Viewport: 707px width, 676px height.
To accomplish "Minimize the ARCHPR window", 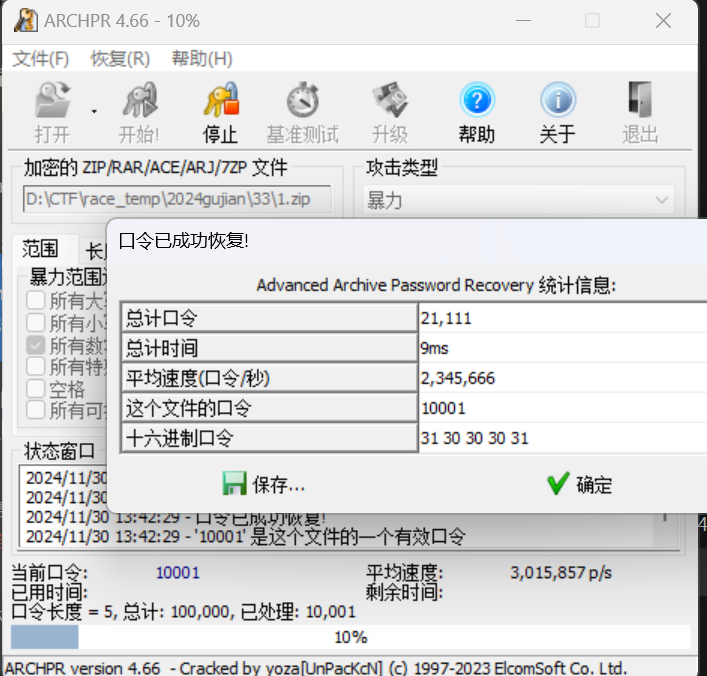I will click(523, 21).
